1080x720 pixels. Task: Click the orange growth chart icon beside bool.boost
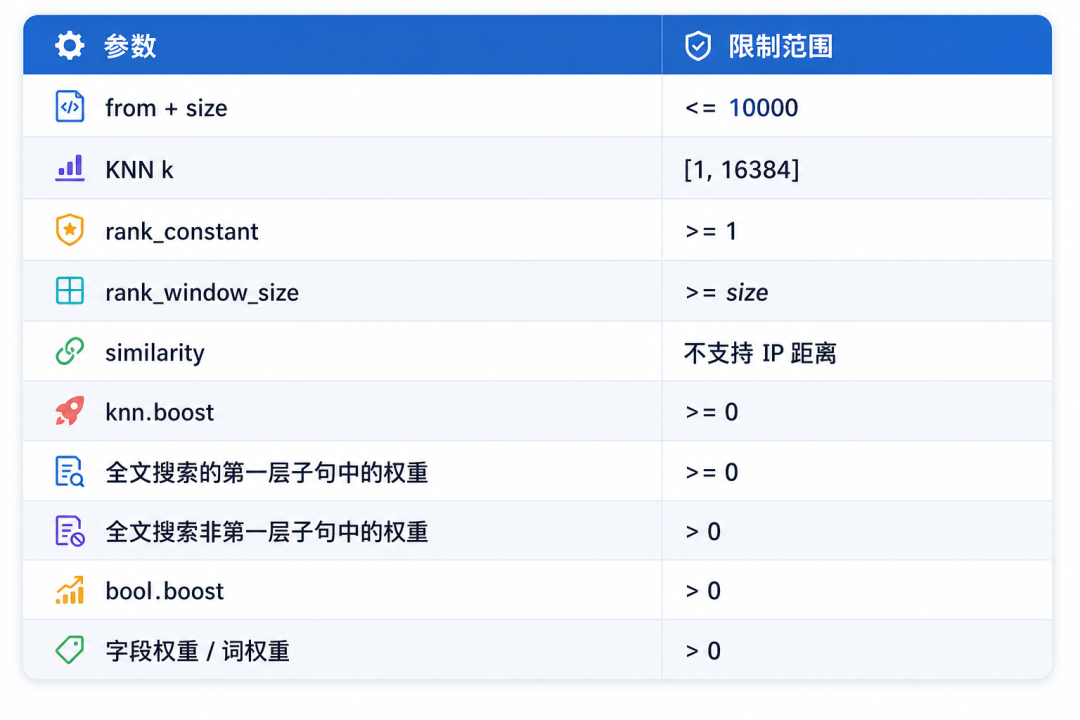point(70,590)
